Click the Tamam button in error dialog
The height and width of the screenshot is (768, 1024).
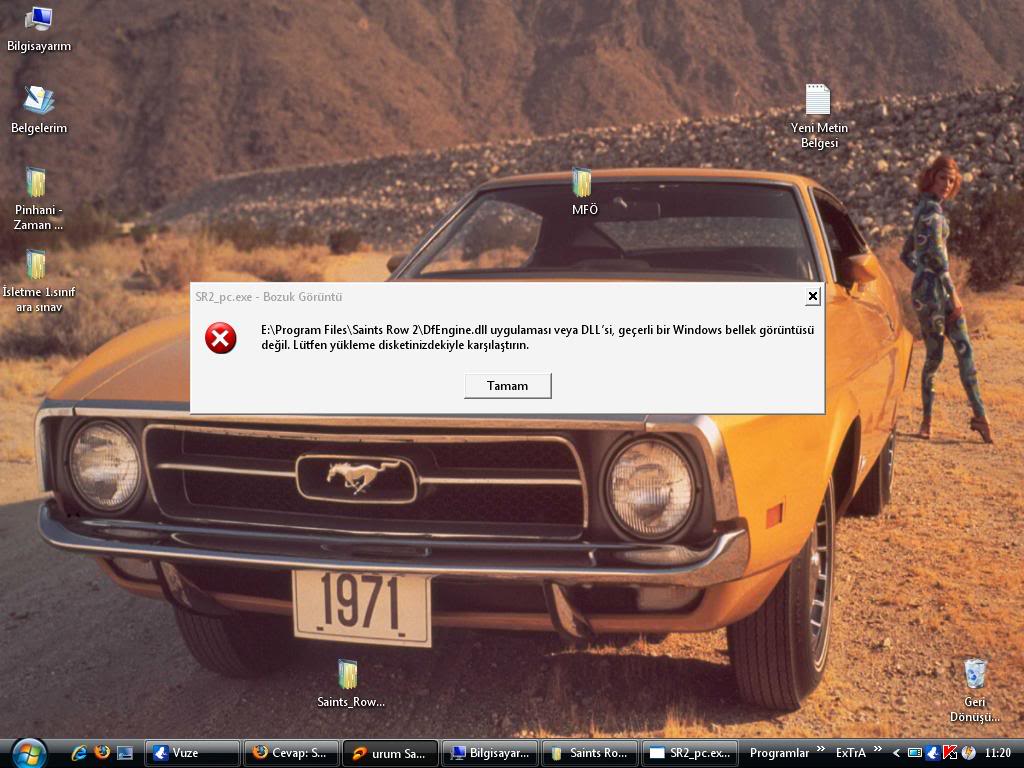507,386
